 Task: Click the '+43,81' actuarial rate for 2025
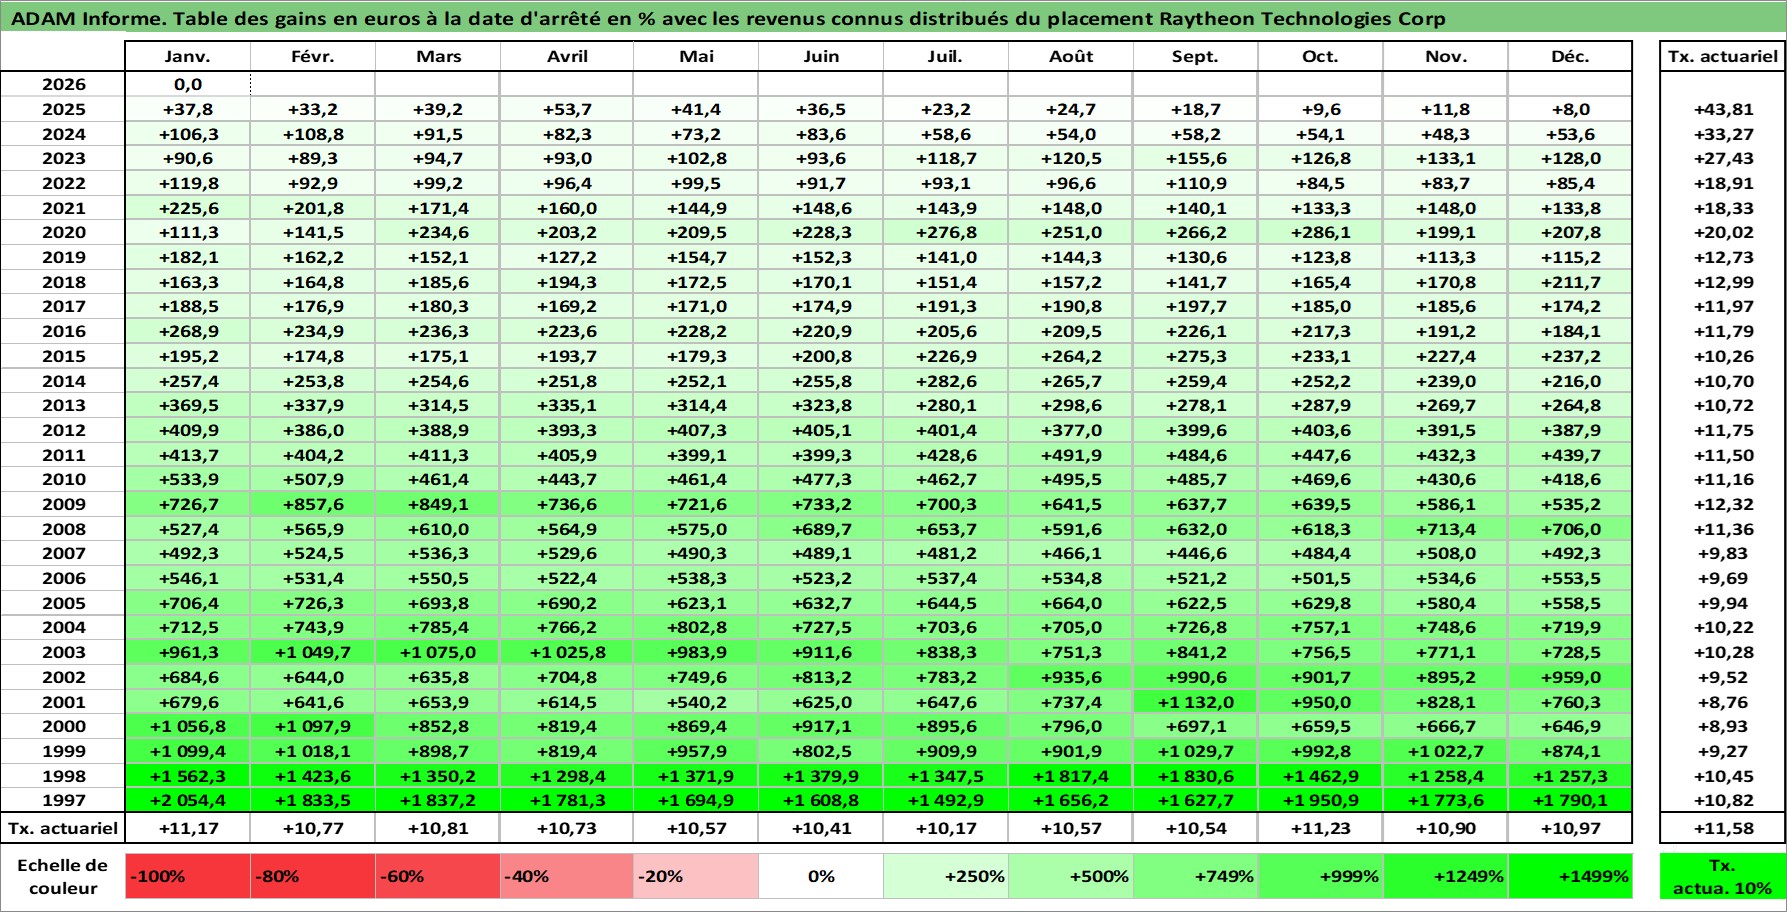coord(1722,109)
